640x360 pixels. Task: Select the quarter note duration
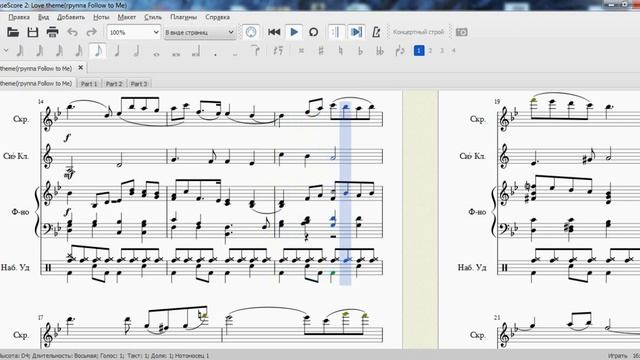point(117,51)
